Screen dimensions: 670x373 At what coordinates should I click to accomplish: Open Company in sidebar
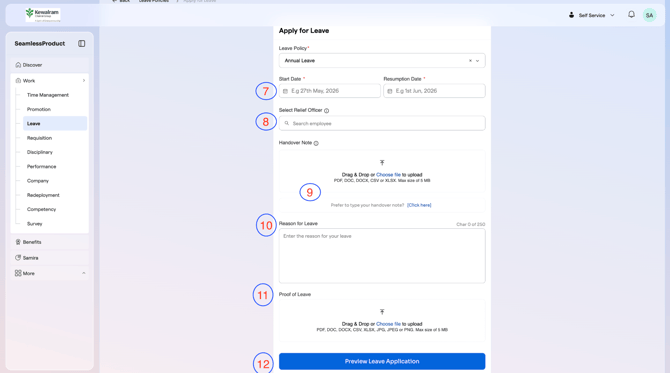38,181
